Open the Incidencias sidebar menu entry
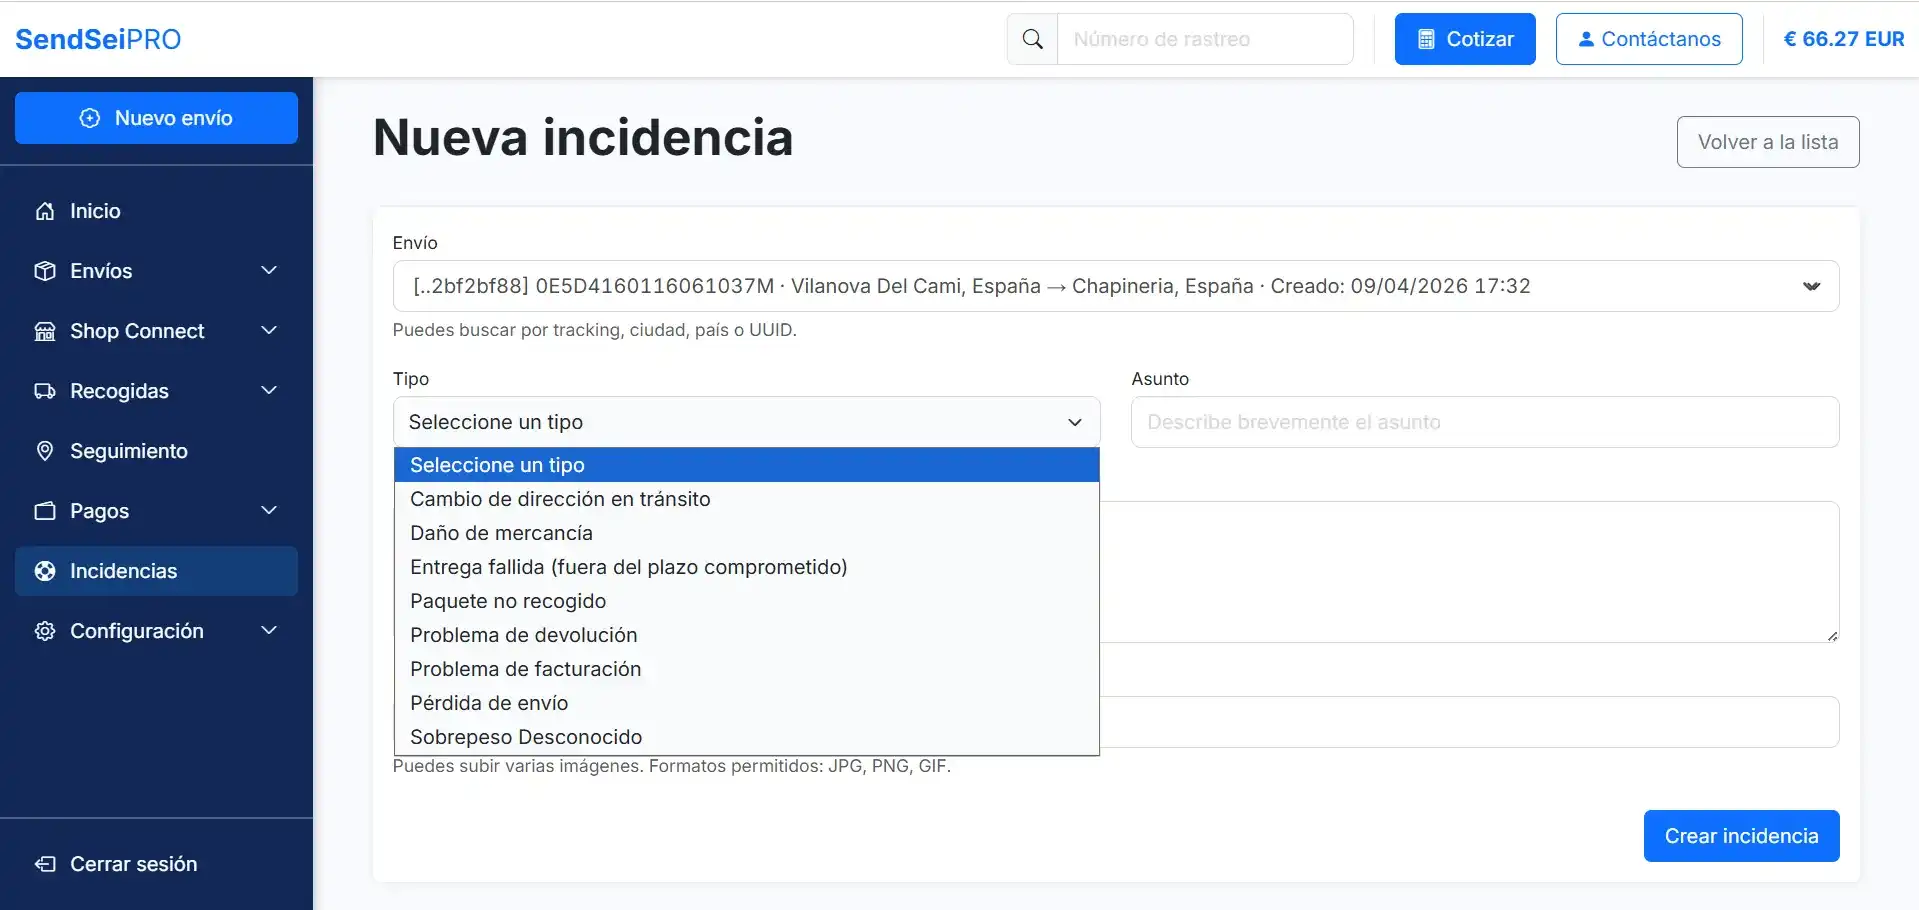 [123, 570]
